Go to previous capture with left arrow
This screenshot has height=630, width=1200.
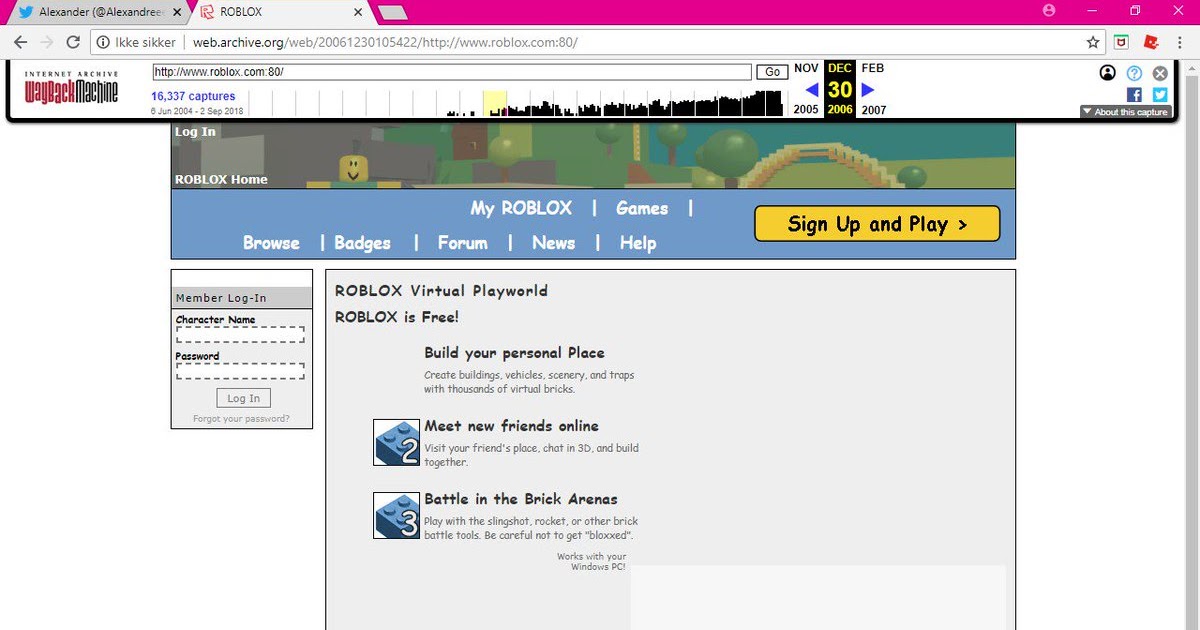pyautogui.click(x=812, y=90)
